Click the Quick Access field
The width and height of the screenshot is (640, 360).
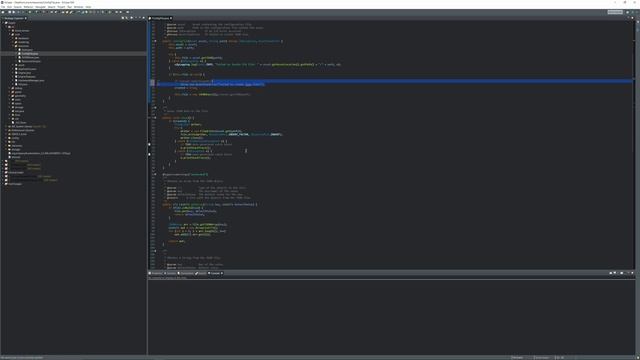615,12
